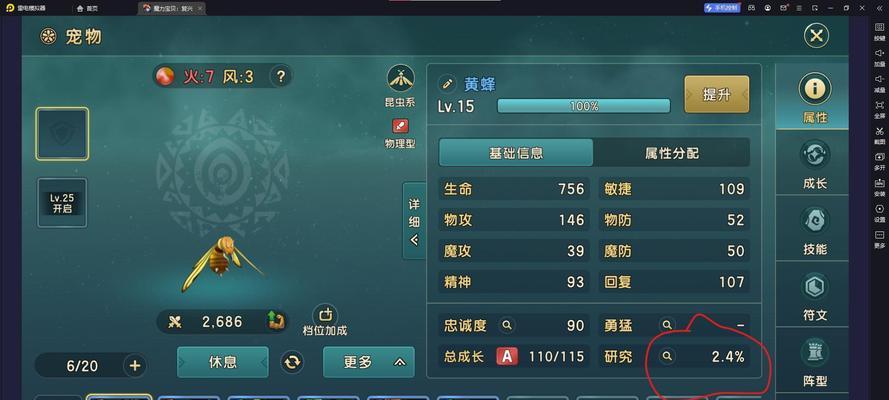This screenshot has width=889, height=400.
Task: Open the 属性 info panel icon
Action: [815, 89]
